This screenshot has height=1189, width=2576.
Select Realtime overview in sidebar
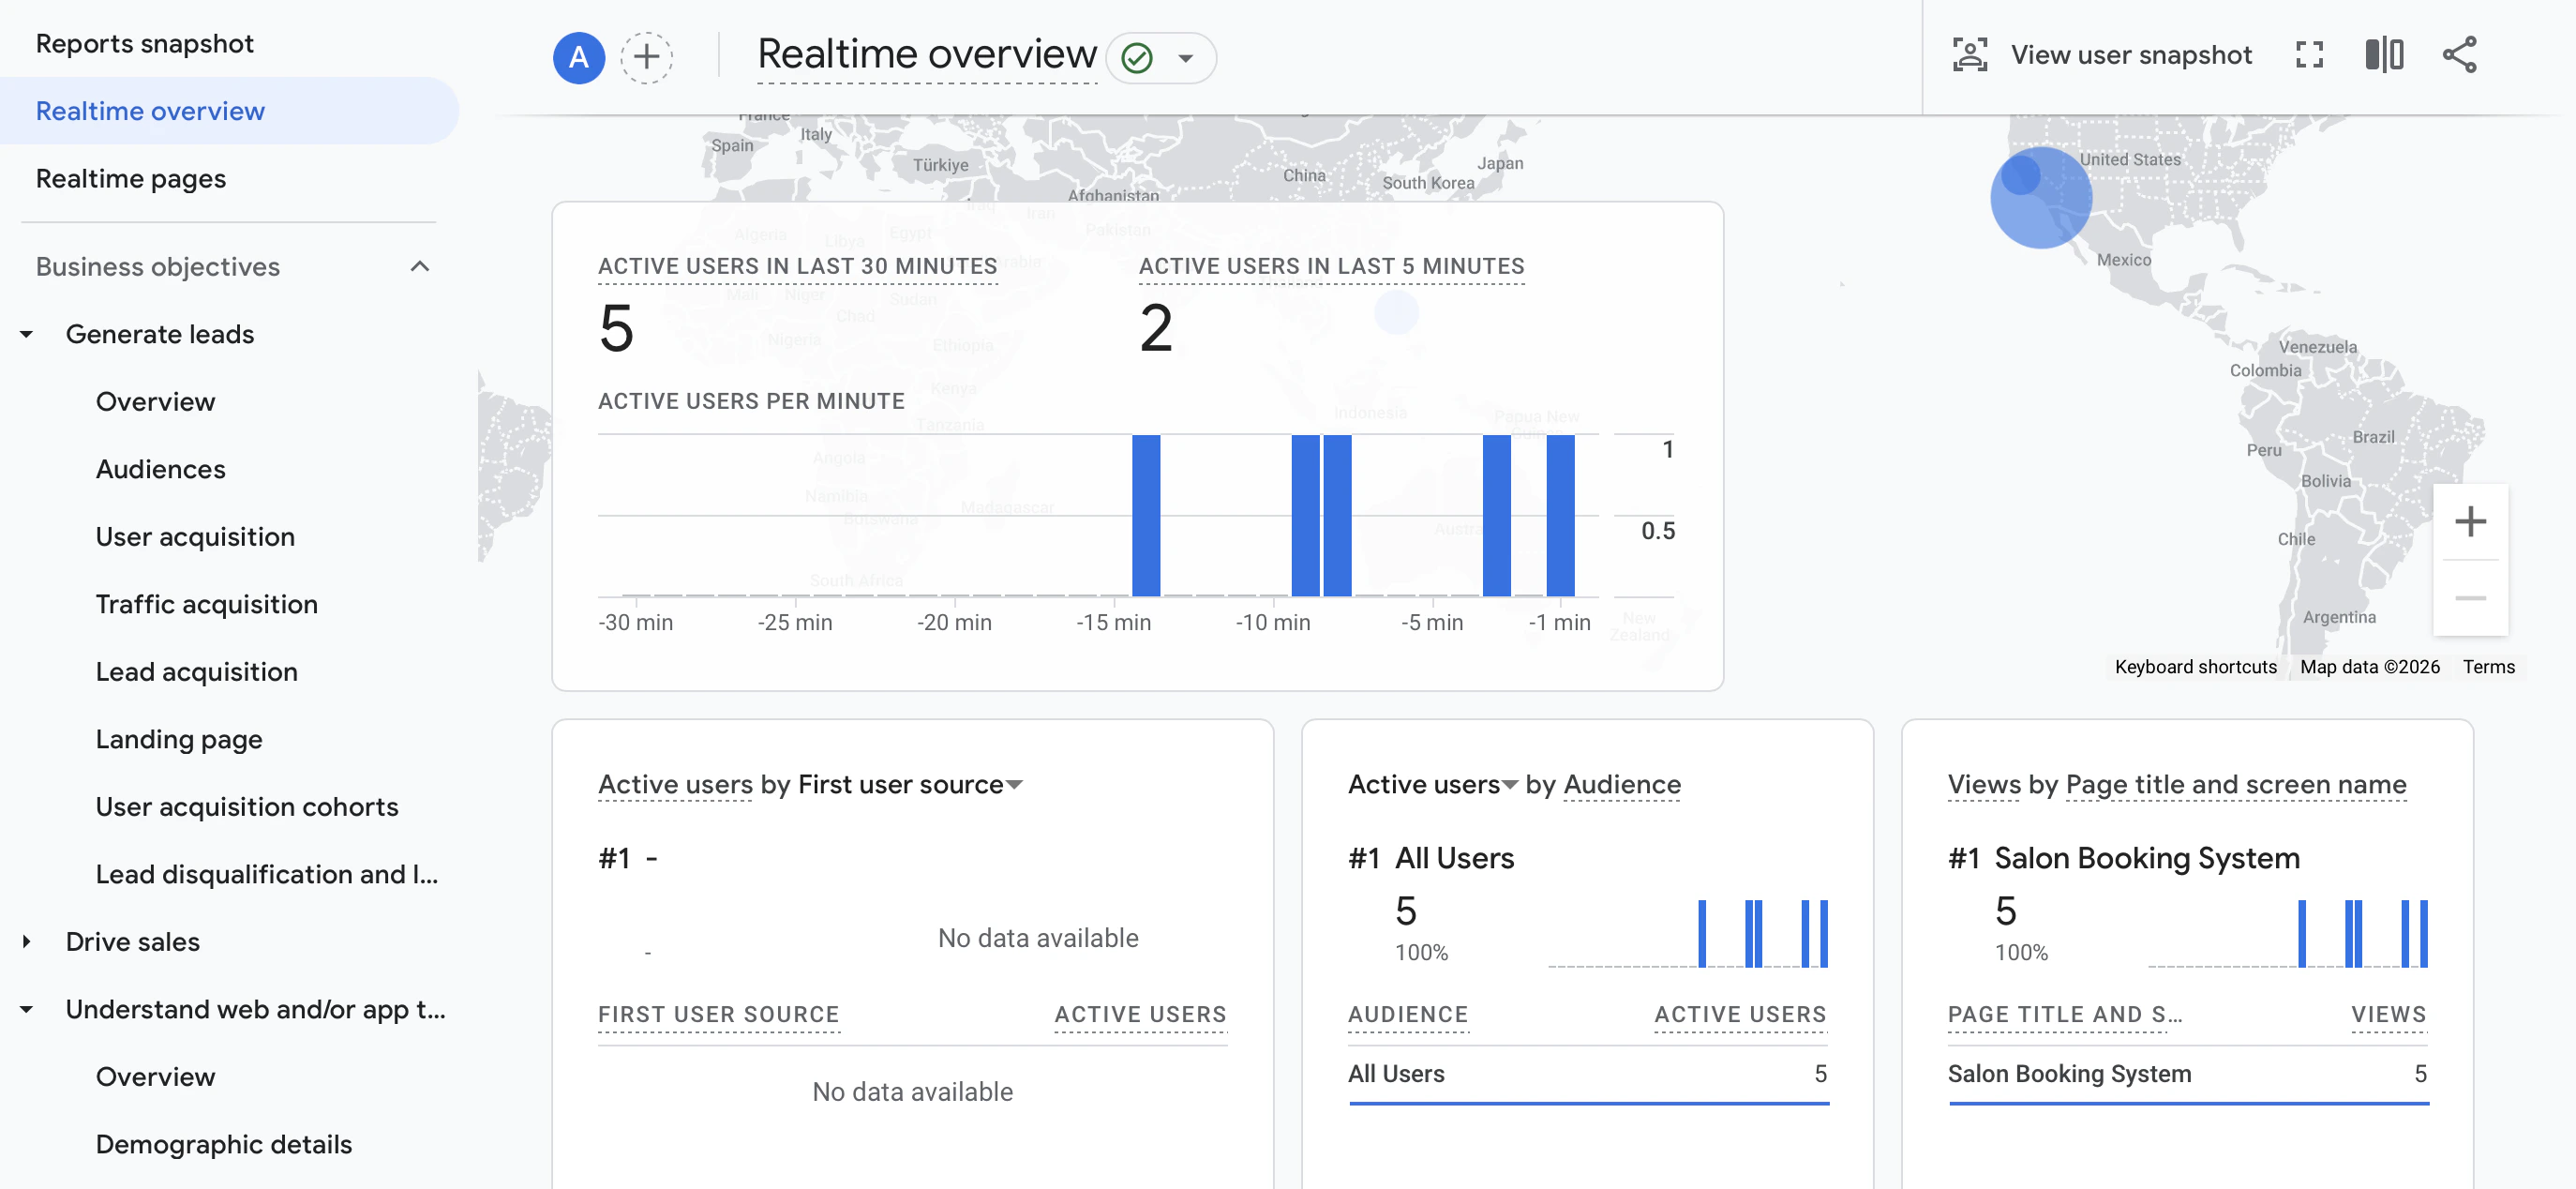click(229, 111)
